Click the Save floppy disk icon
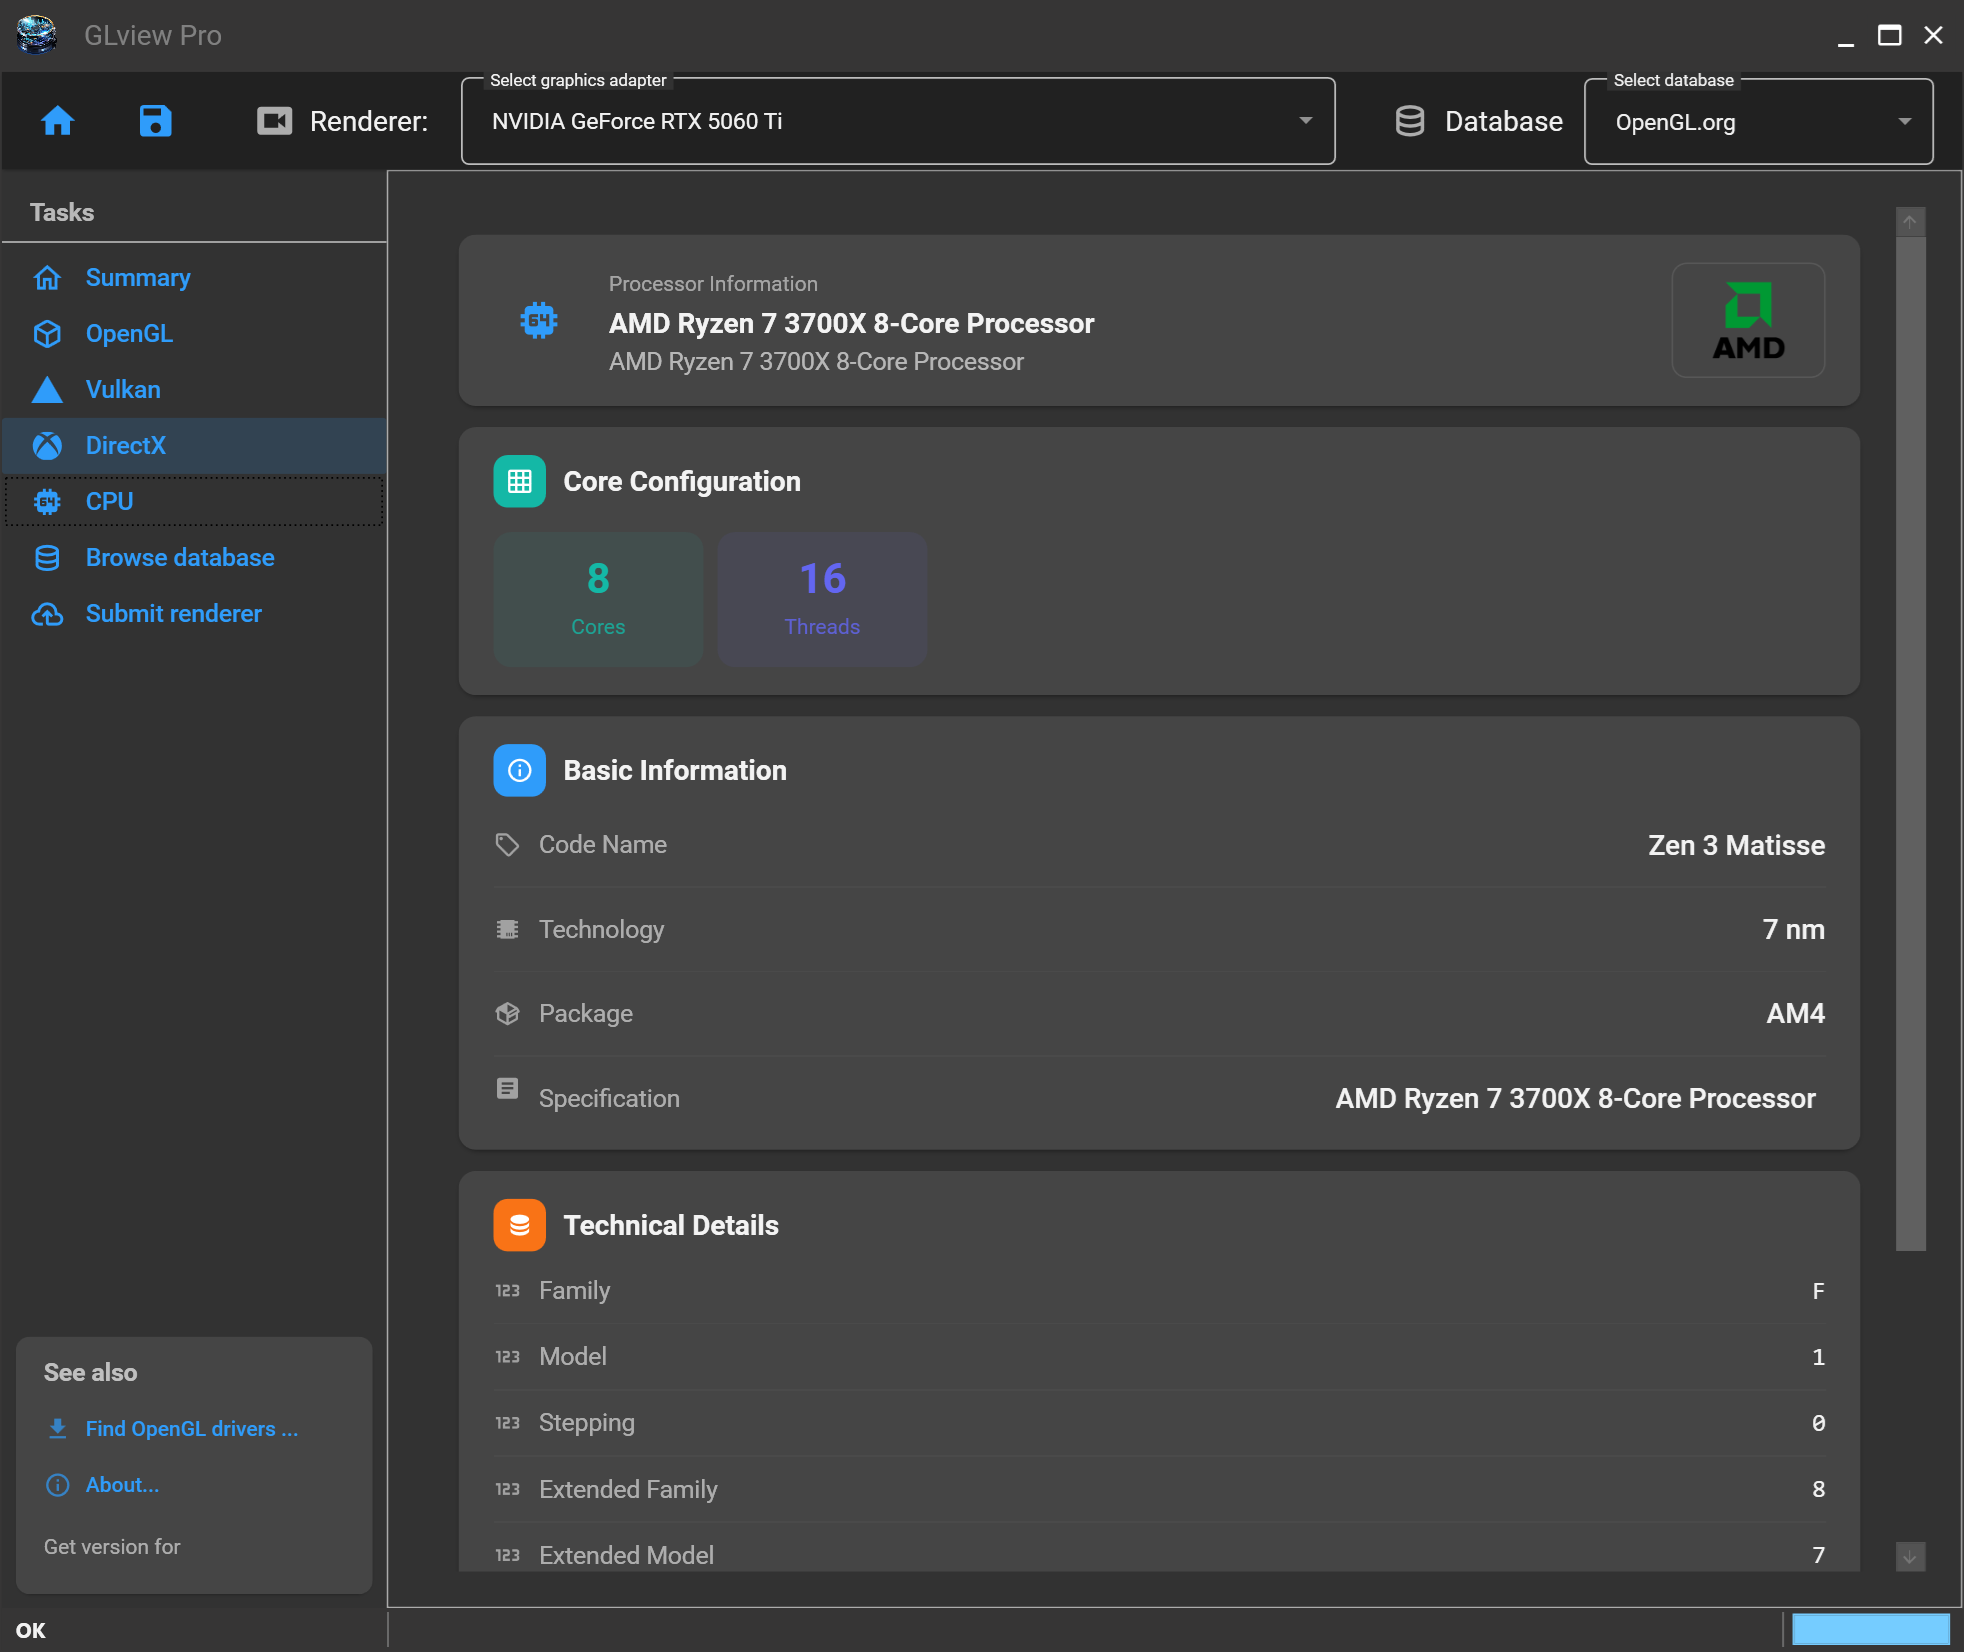The height and width of the screenshot is (1652, 1964). [x=155, y=121]
